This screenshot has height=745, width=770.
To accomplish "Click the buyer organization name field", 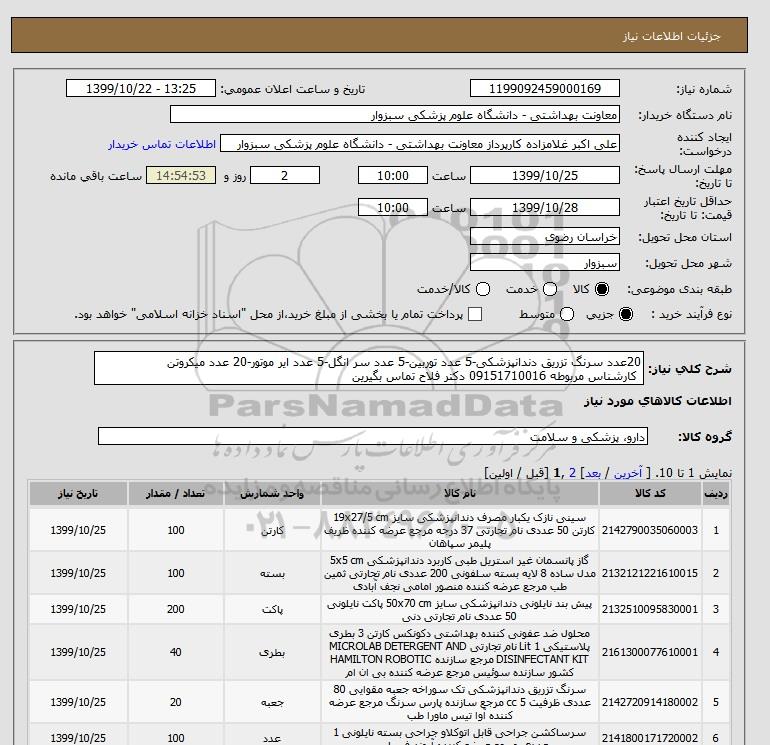I will click(x=395, y=114).
